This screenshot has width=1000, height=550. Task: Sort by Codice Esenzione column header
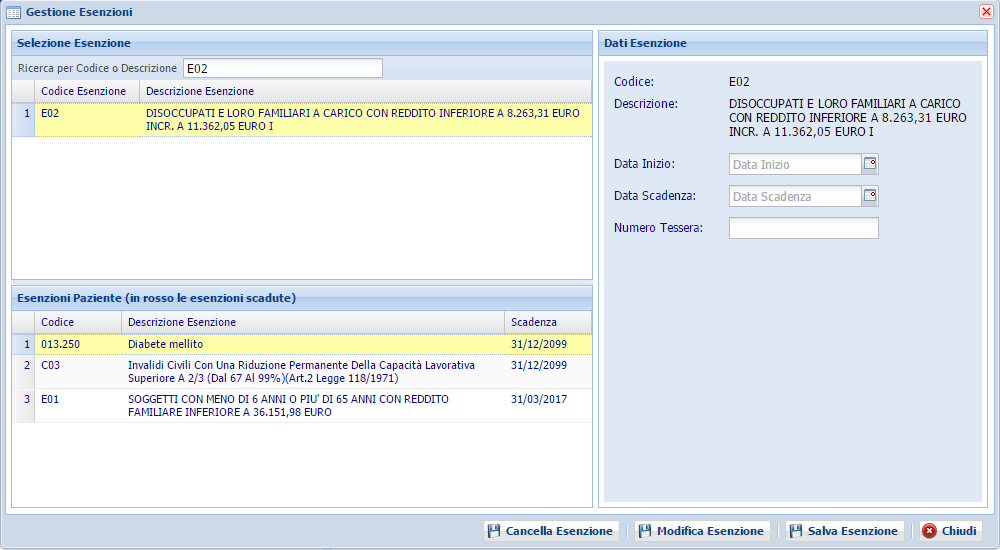click(x=87, y=91)
